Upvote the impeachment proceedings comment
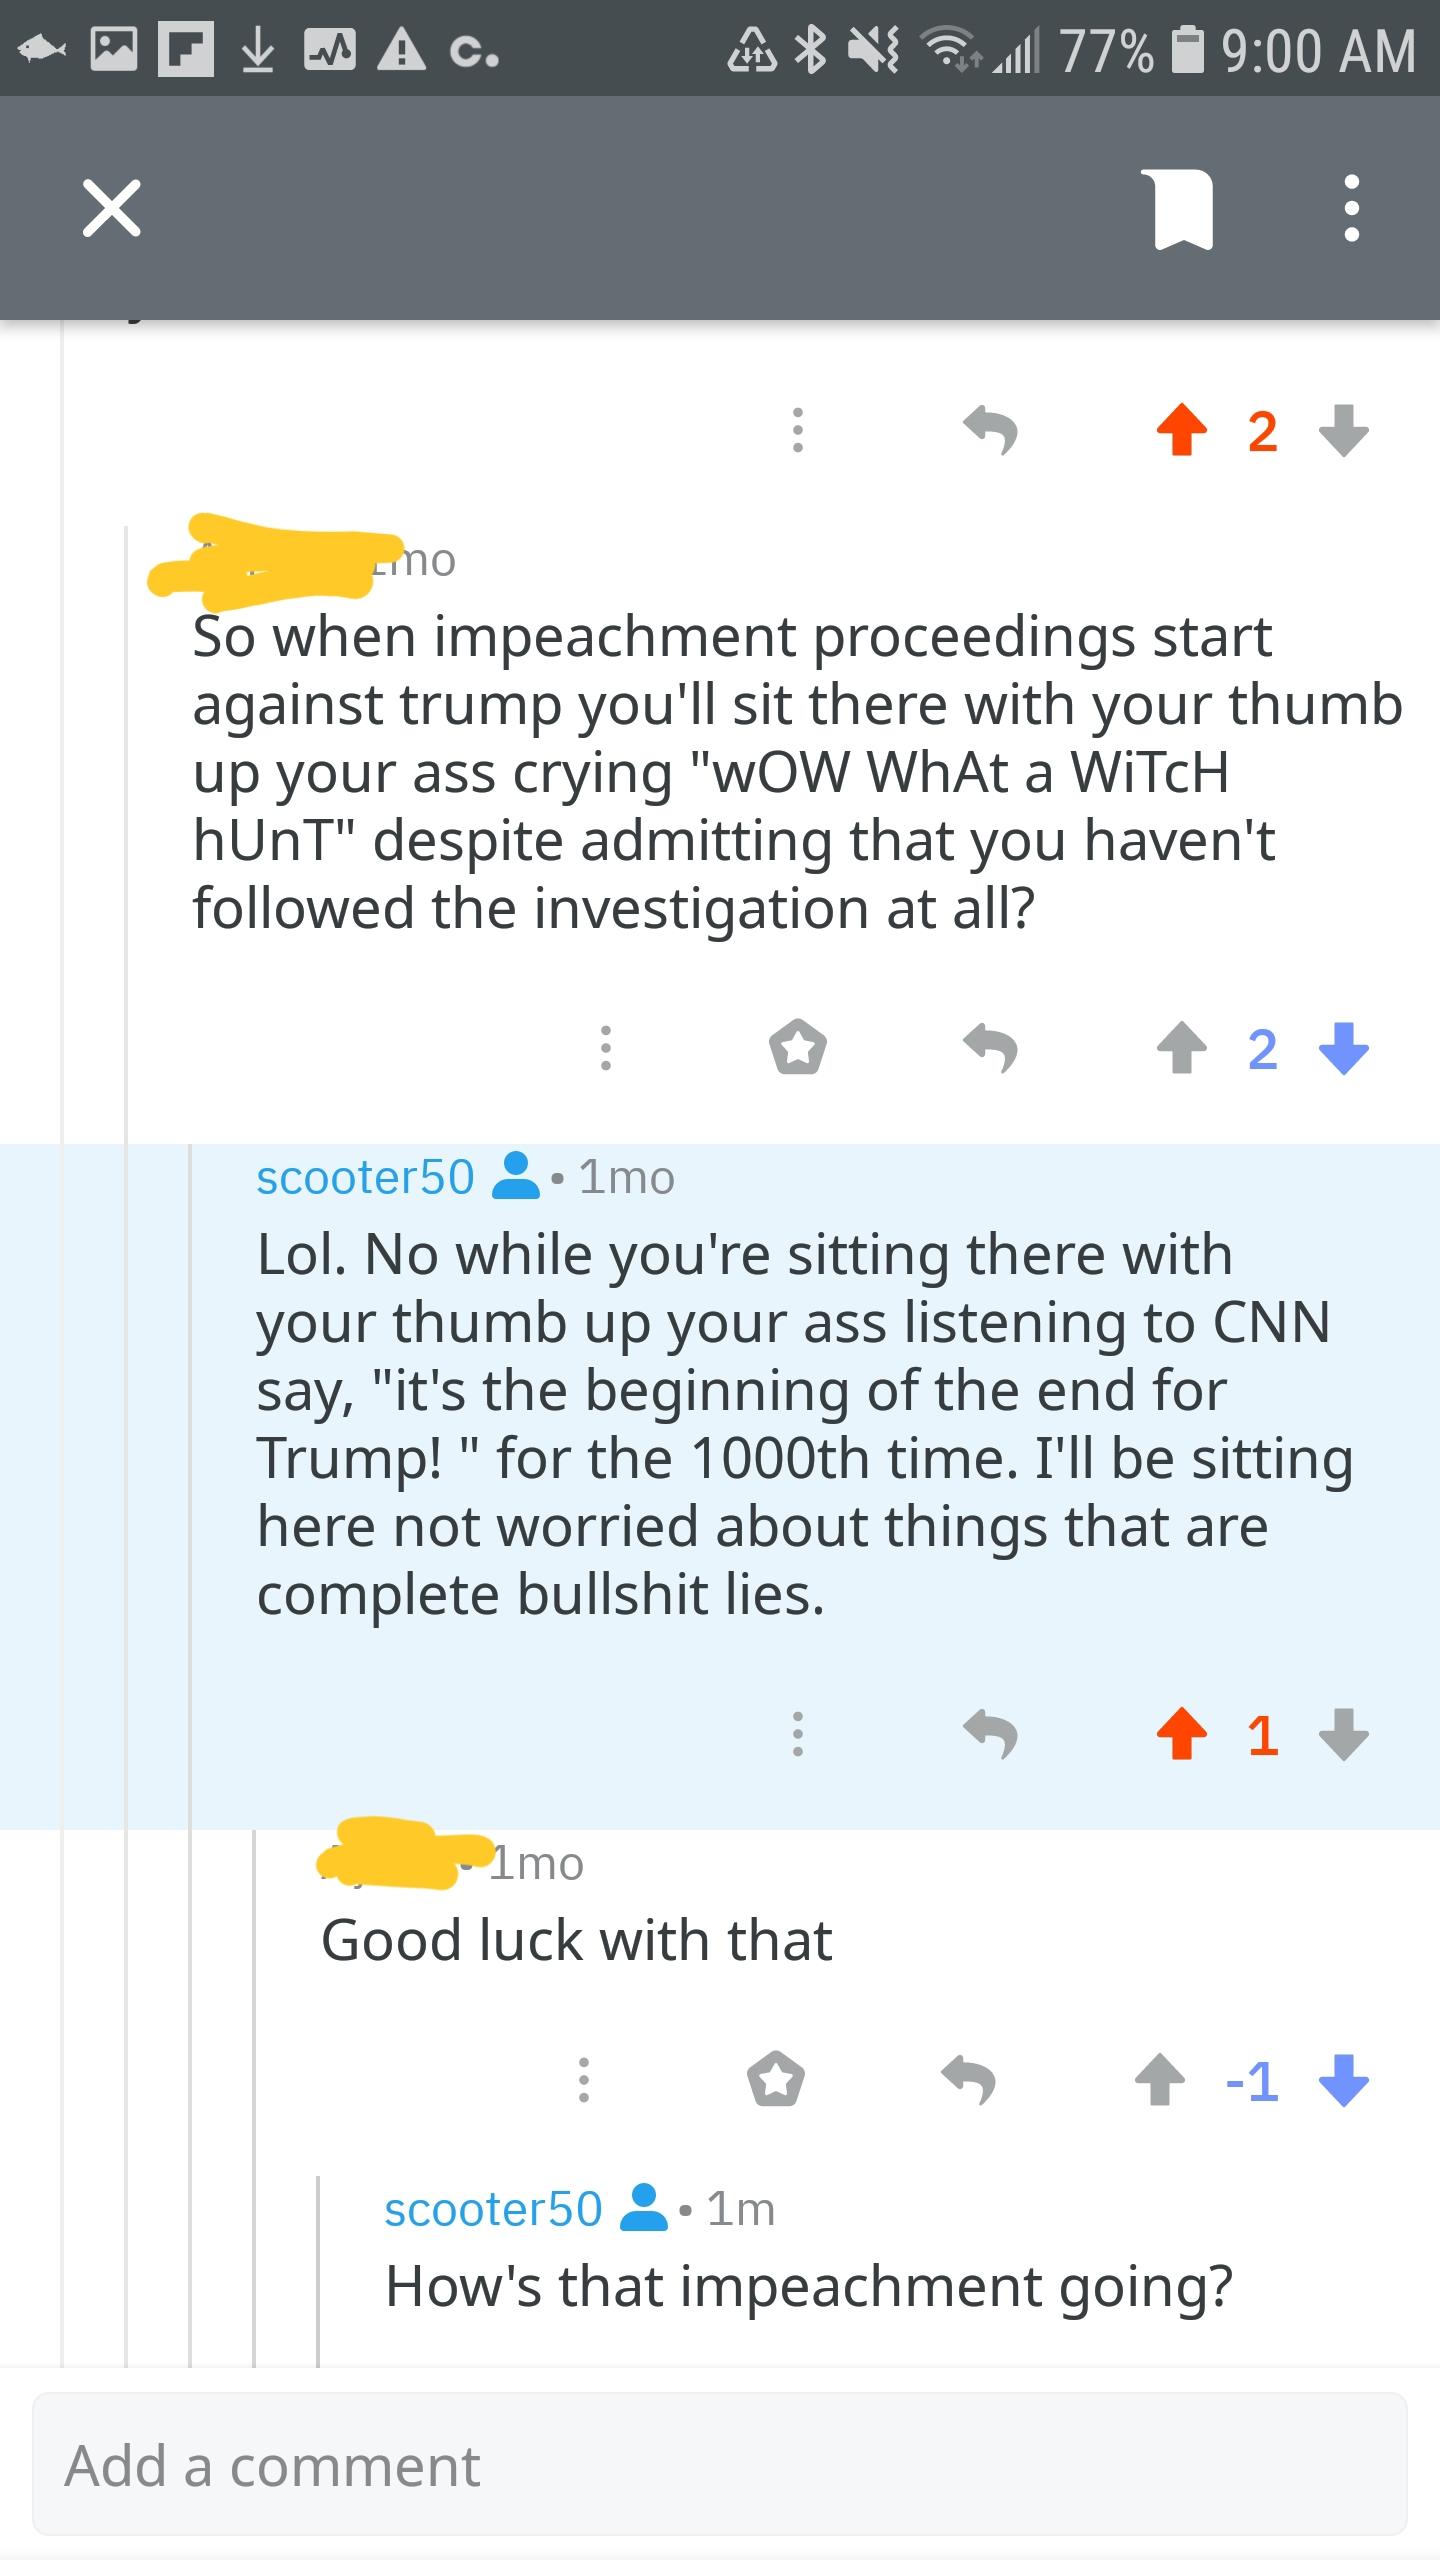Image resolution: width=1440 pixels, height=2560 pixels. 1182,1048
